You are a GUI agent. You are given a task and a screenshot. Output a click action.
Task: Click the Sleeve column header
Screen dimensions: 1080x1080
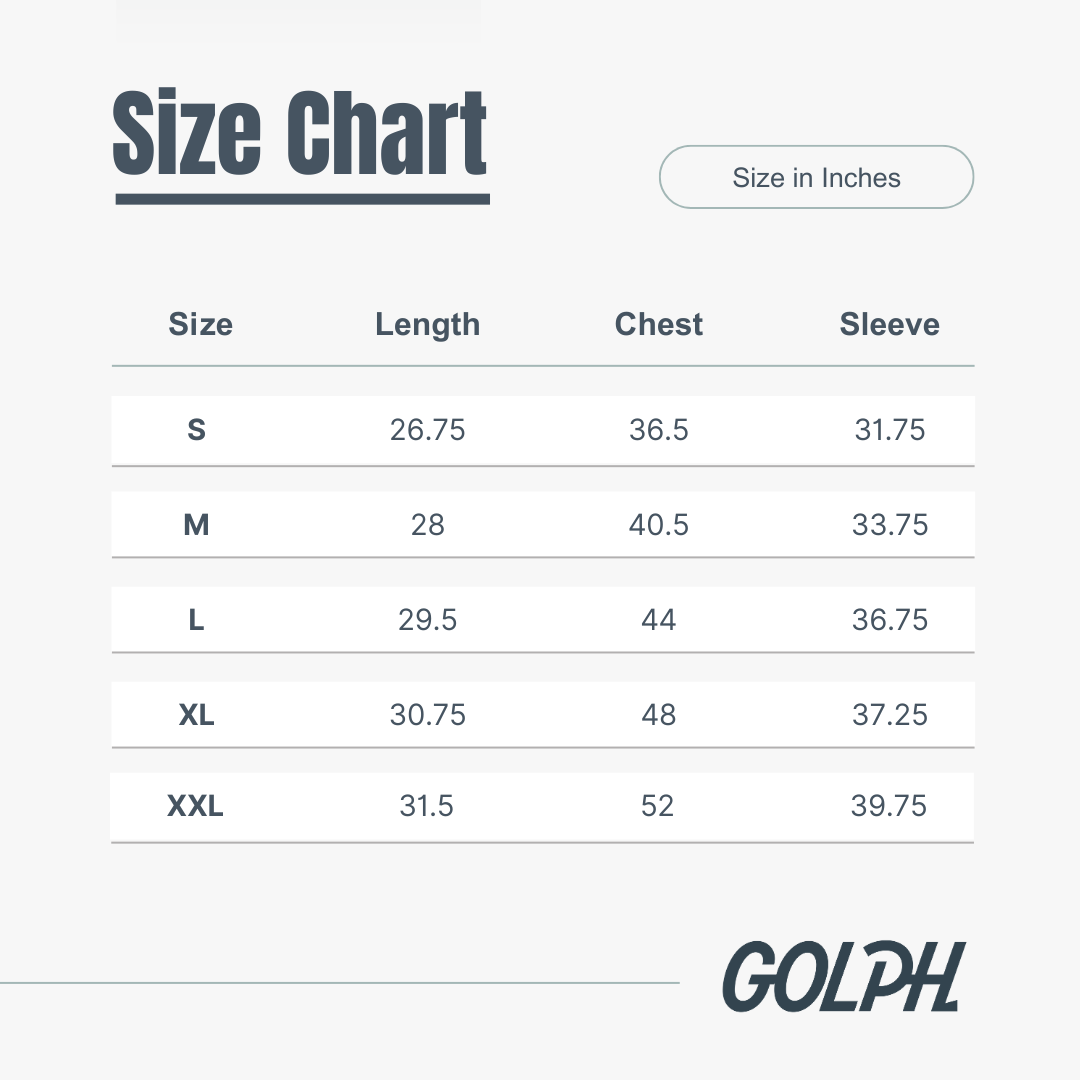click(x=889, y=324)
